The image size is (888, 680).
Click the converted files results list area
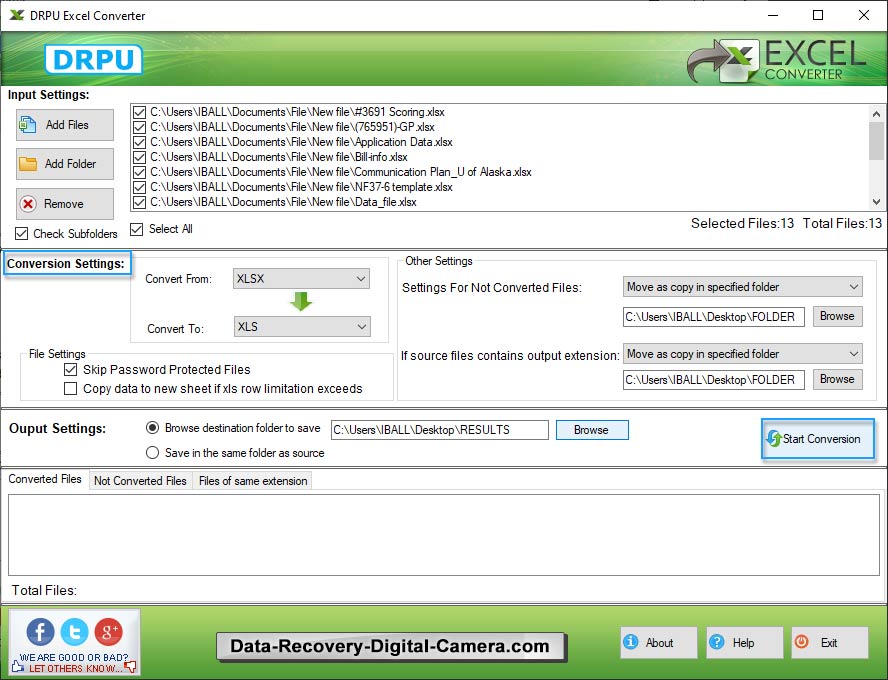443,534
